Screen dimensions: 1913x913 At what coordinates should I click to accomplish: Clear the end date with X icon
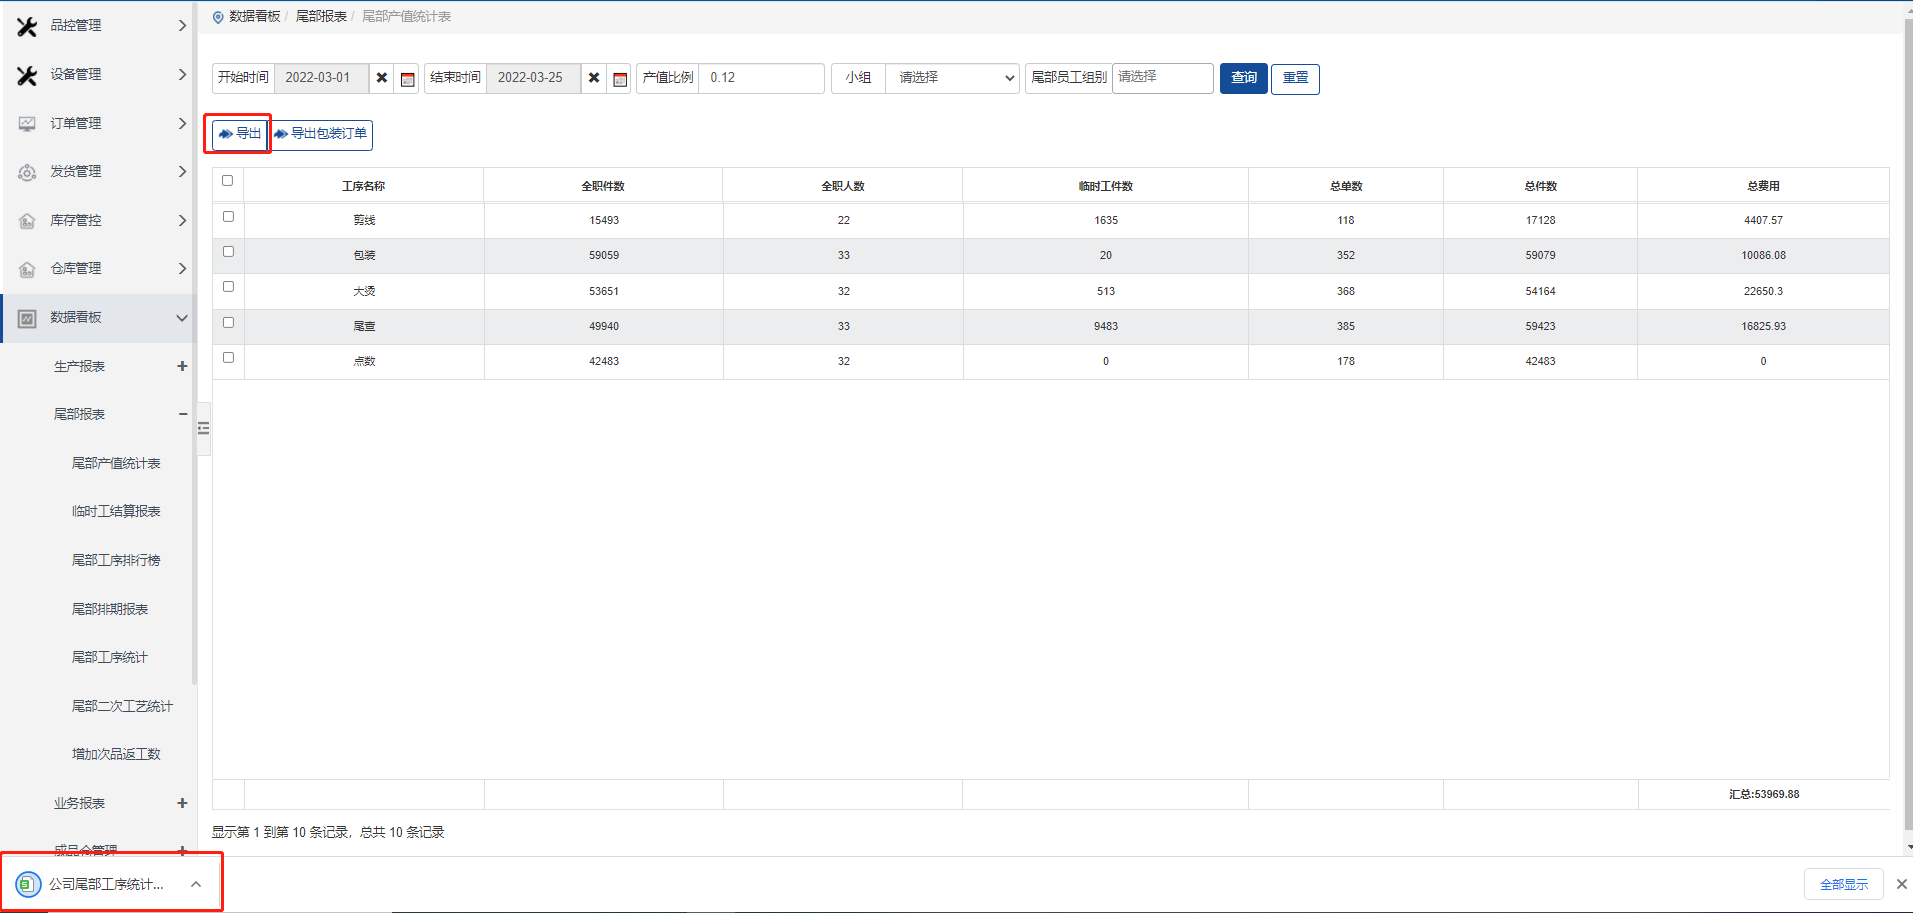point(594,78)
